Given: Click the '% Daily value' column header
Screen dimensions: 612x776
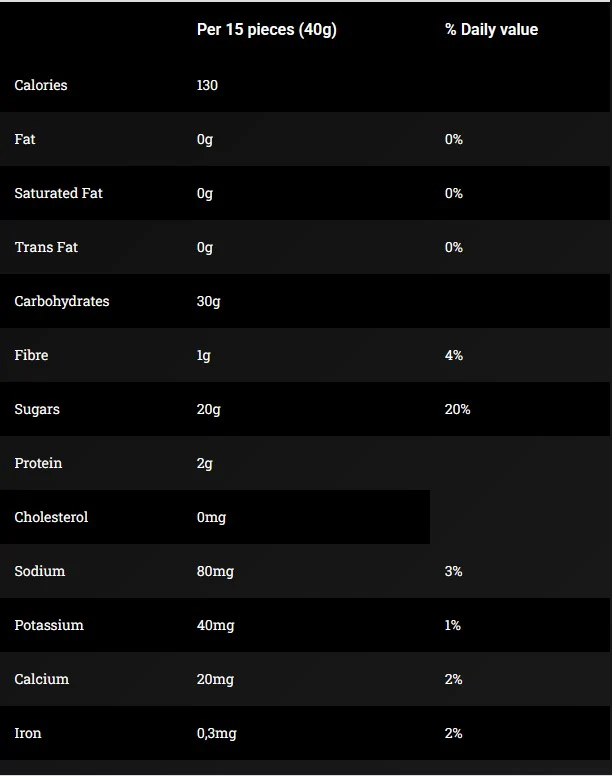Looking at the screenshot, I should click(491, 30).
